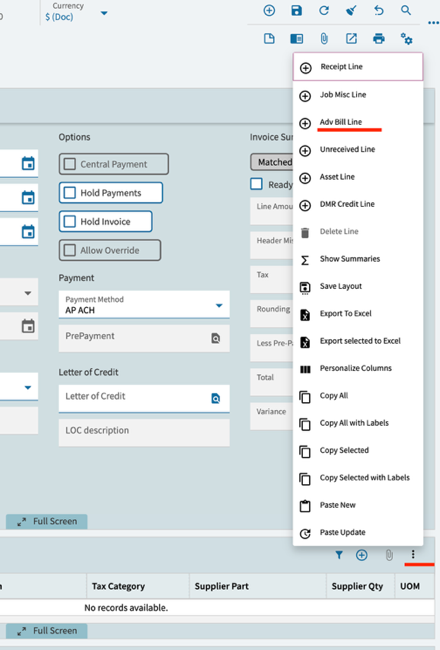This screenshot has height=650, width=440.
Task: Choose Job Misc Line menu entry
Action: tap(358, 95)
